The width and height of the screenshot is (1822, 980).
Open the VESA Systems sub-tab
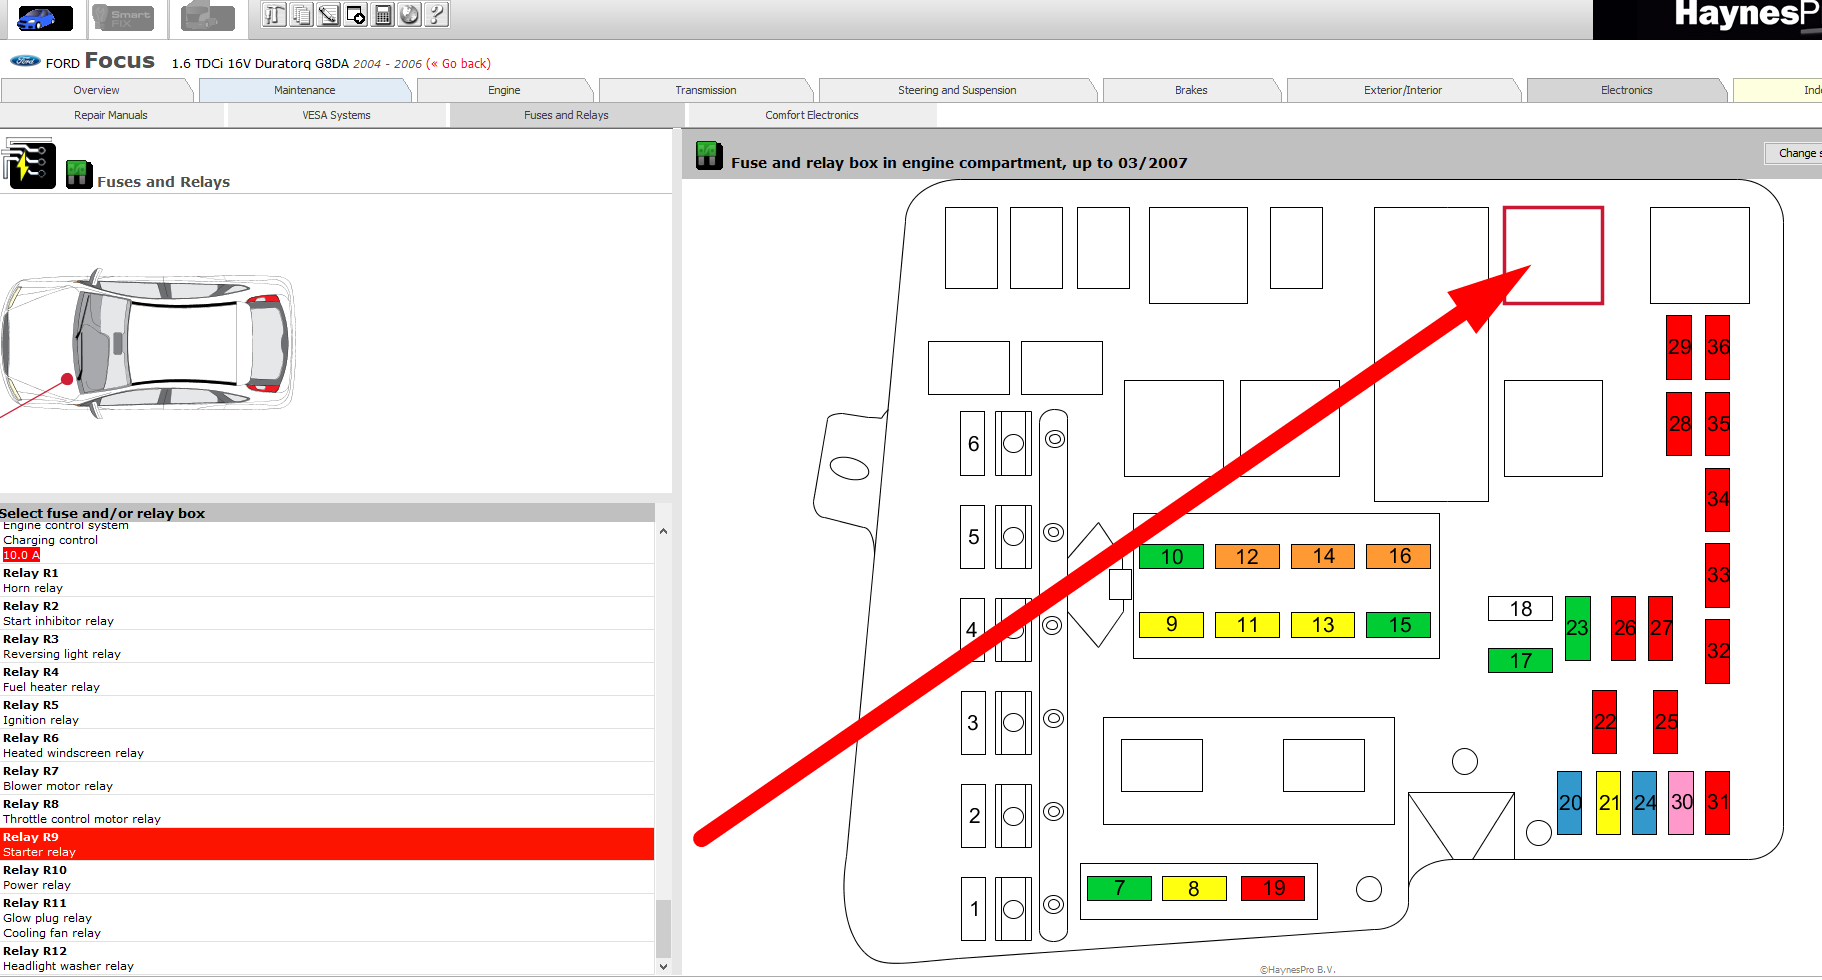[337, 115]
